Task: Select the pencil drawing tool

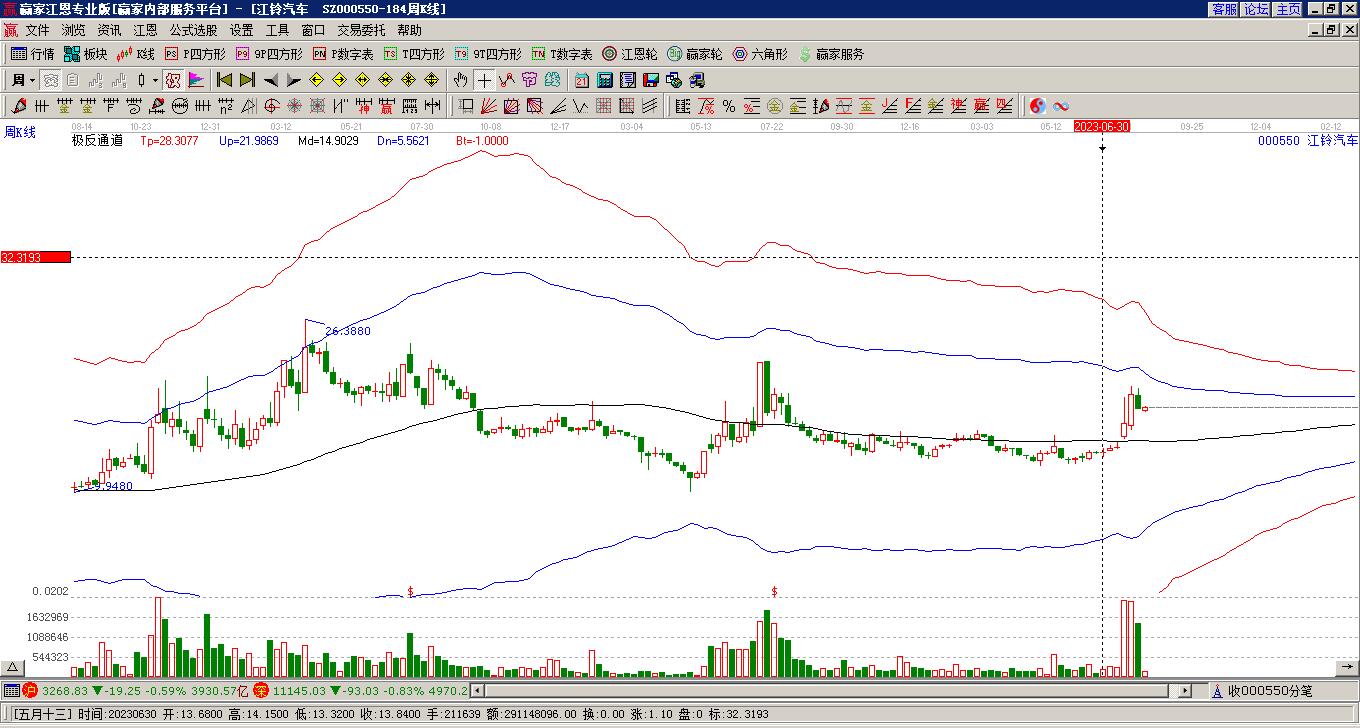Action: tap(19, 106)
